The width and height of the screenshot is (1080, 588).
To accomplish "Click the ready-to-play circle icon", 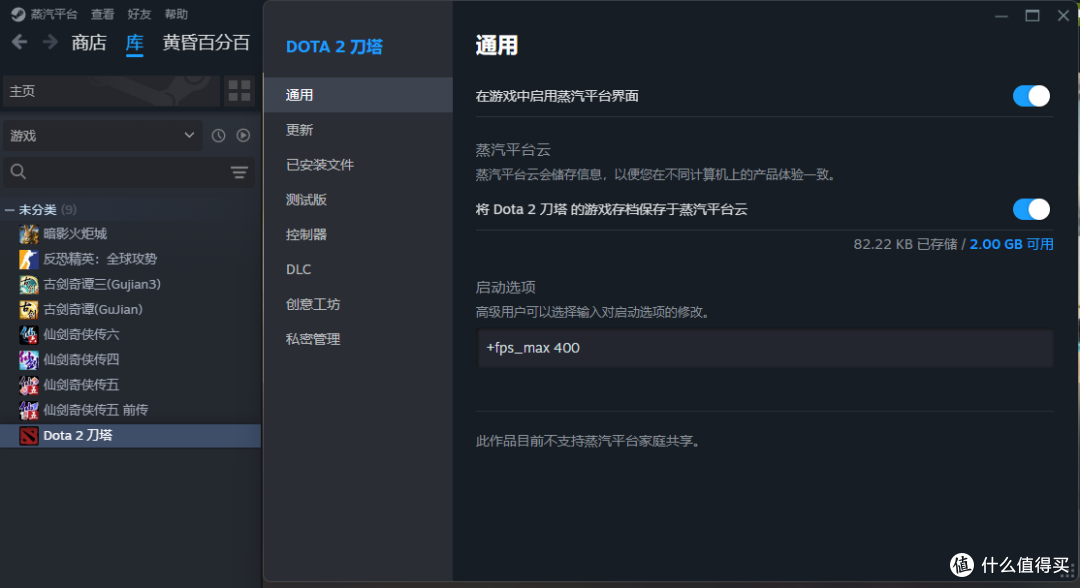I will (x=243, y=136).
